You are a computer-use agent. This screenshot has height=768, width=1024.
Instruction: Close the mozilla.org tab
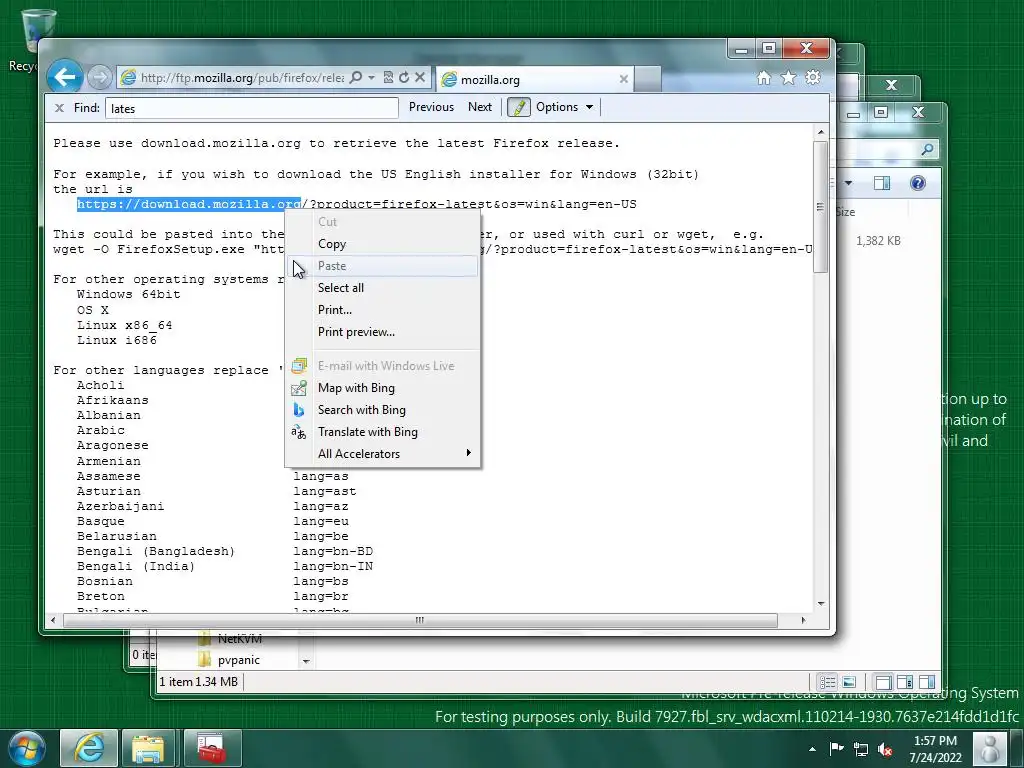pyautogui.click(x=624, y=79)
